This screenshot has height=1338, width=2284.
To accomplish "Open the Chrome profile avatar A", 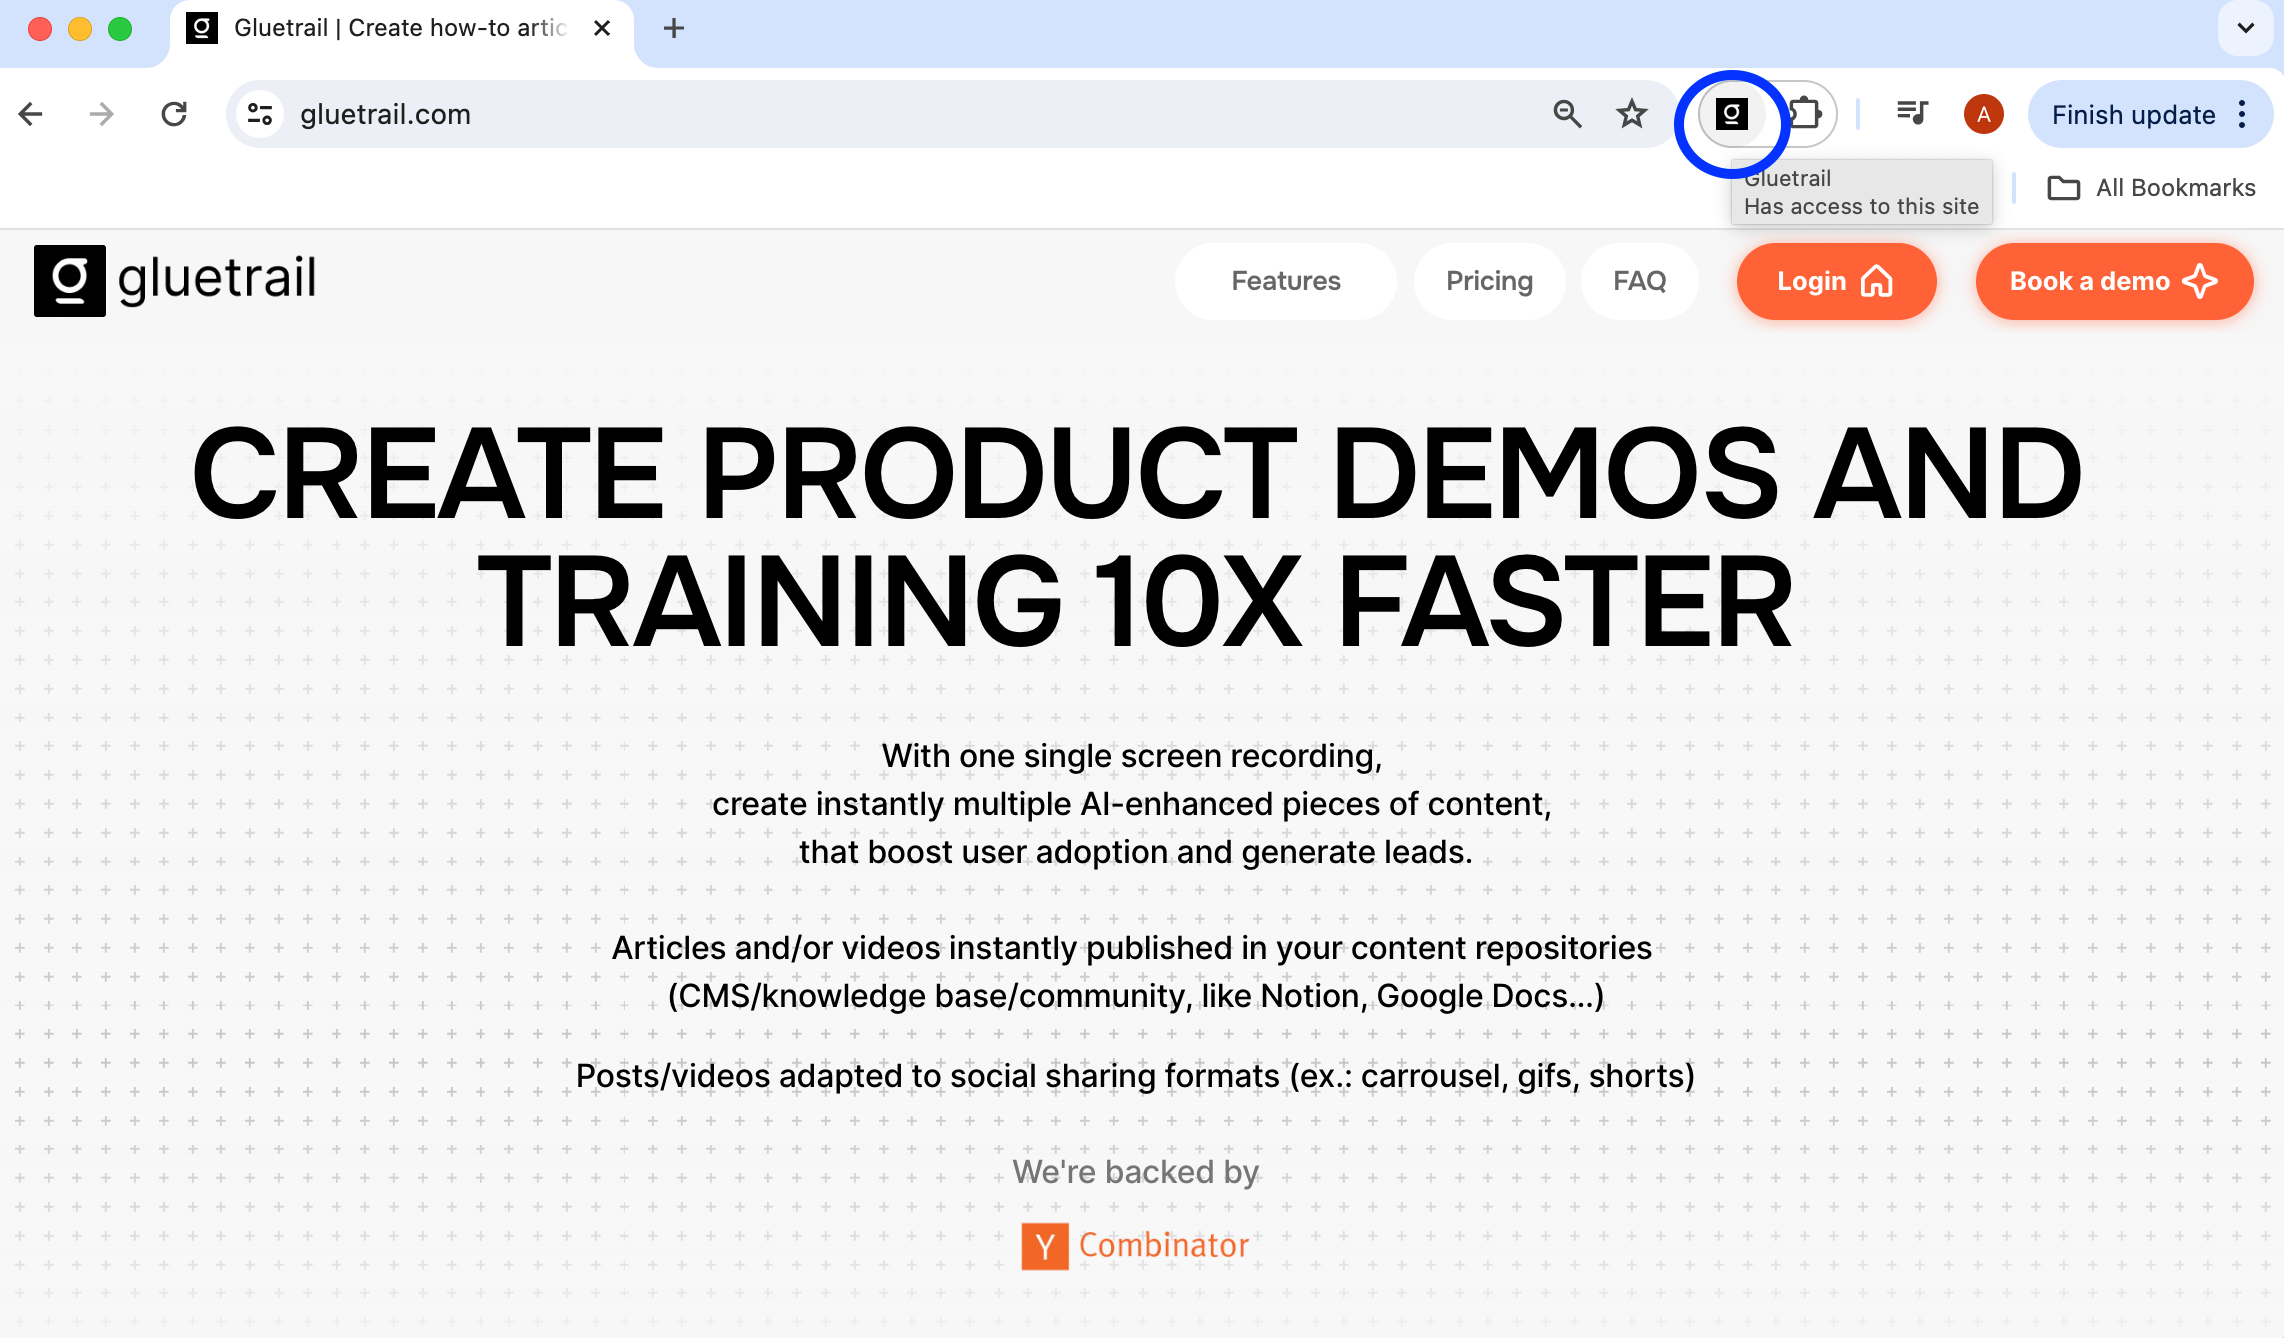I will (1983, 114).
